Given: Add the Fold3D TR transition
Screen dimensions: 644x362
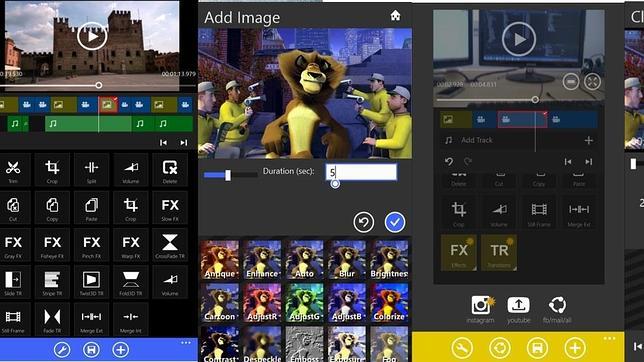Looking at the screenshot, I should coord(131,282).
